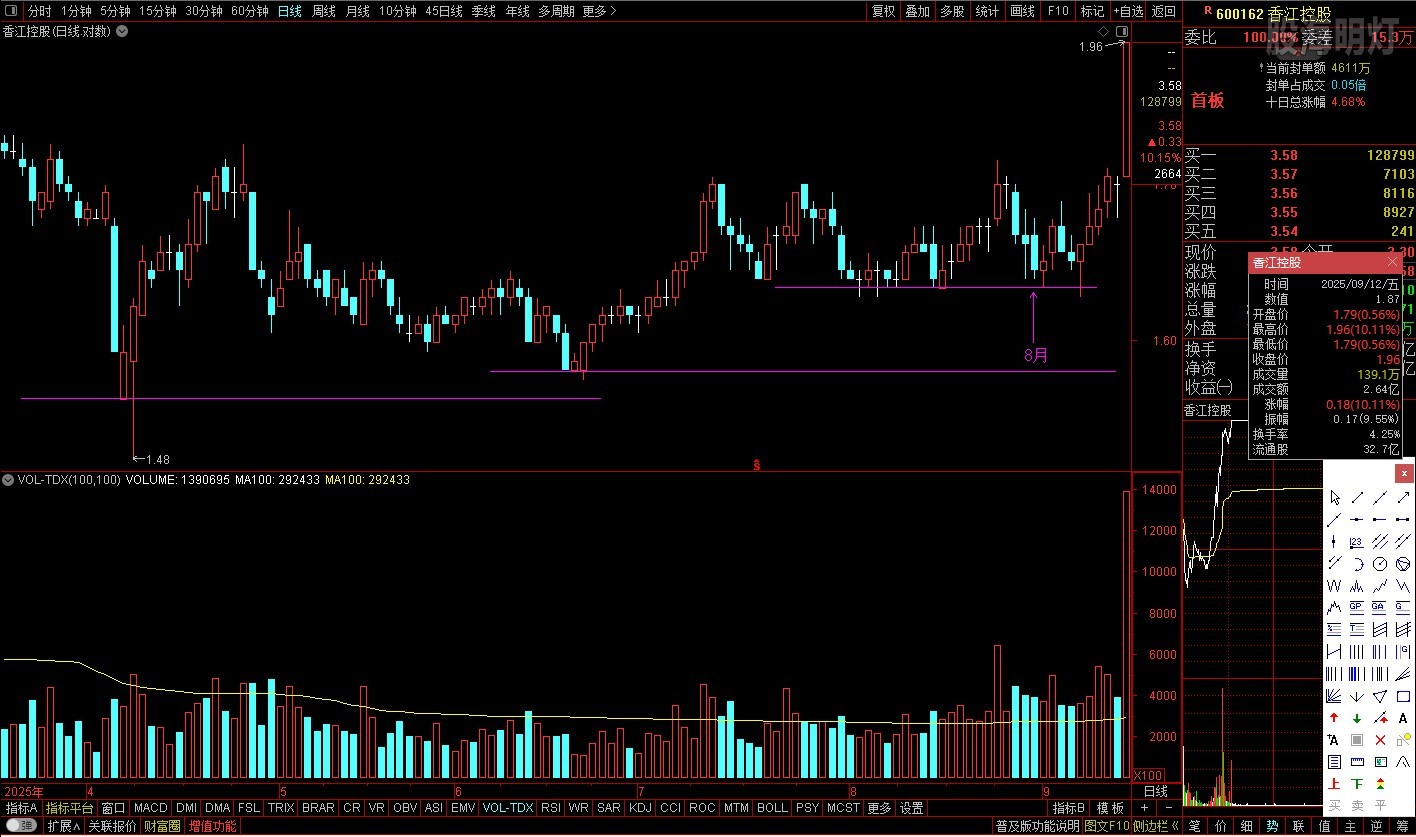The image size is (1416, 837).
Task: Select the 123 numbered line tool
Action: pos(1357,542)
